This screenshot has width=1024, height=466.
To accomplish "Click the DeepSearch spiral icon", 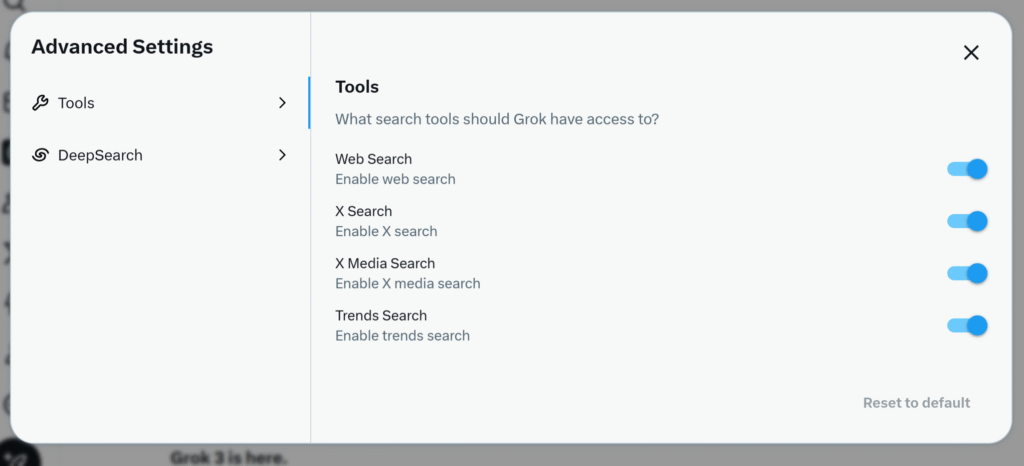I will pyautogui.click(x=40, y=155).
